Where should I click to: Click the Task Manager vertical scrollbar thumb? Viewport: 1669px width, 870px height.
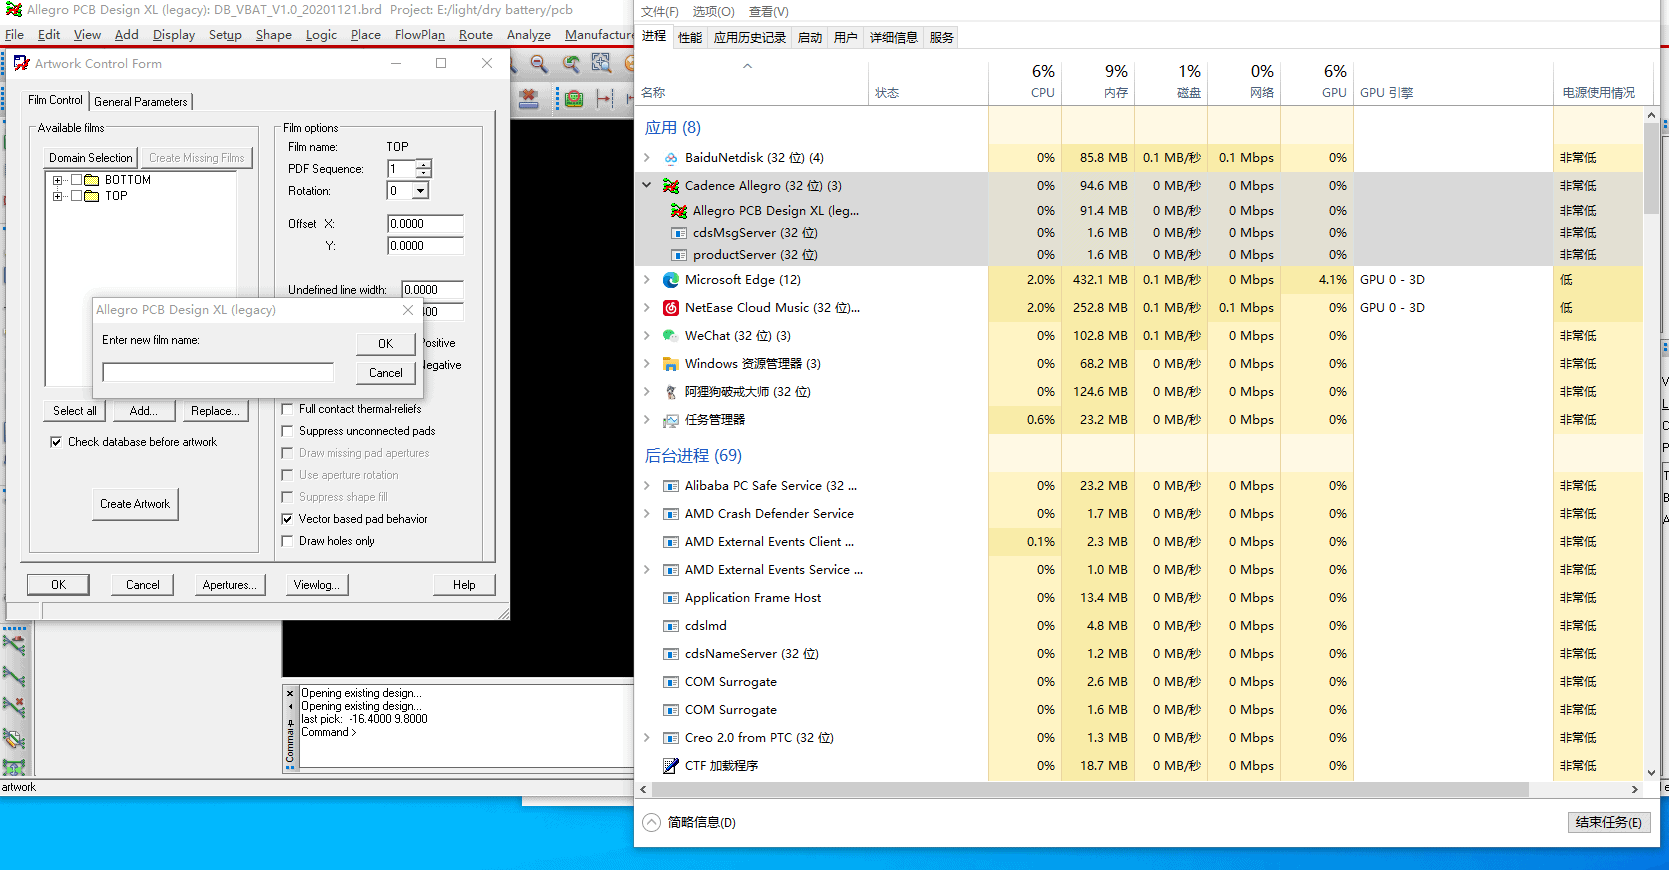click(x=1650, y=169)
